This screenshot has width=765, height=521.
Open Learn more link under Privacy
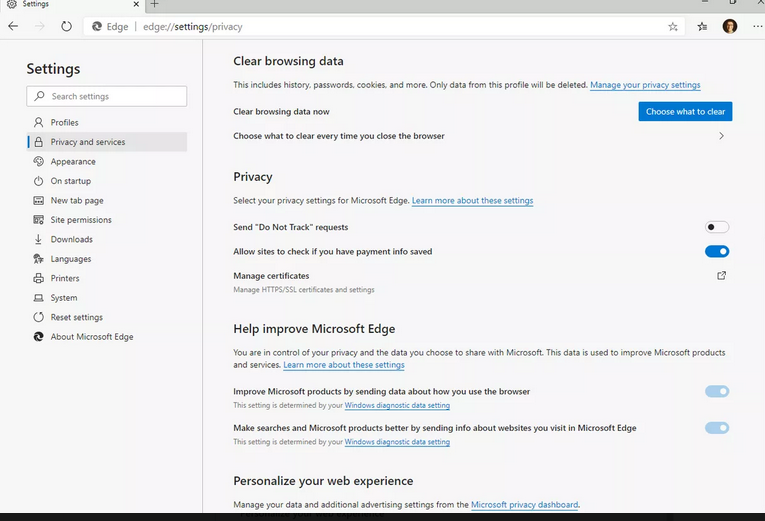(x=472, y=200)
